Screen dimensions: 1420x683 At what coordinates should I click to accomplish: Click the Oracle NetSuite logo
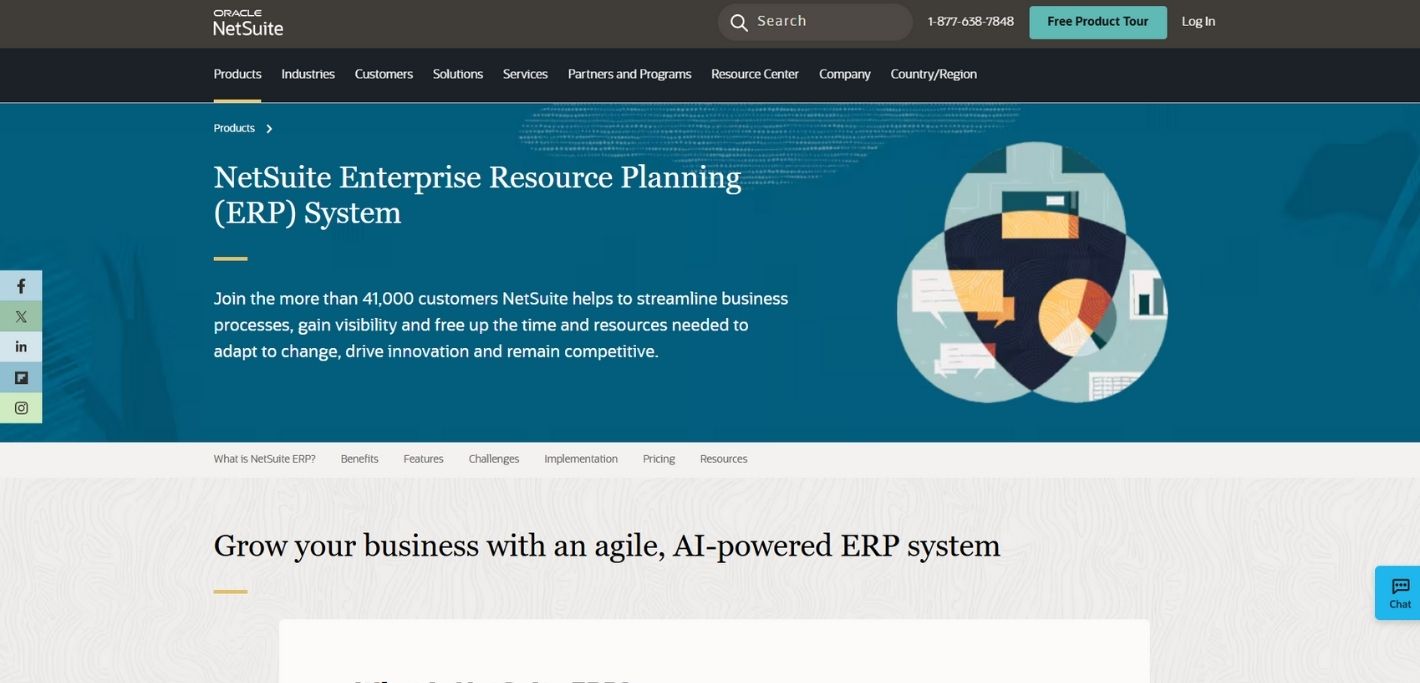pyautogui.click(x=247, y=22)
